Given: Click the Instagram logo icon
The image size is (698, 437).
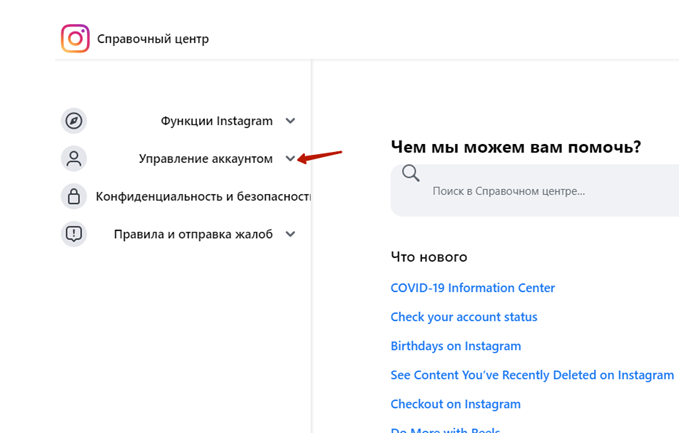Looking at the screenshot, I should point(75,39).
